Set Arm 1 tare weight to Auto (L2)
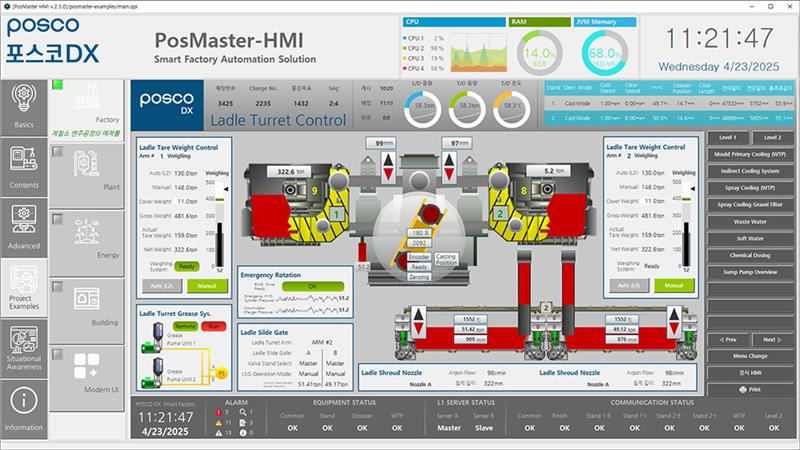 [162, 286]
